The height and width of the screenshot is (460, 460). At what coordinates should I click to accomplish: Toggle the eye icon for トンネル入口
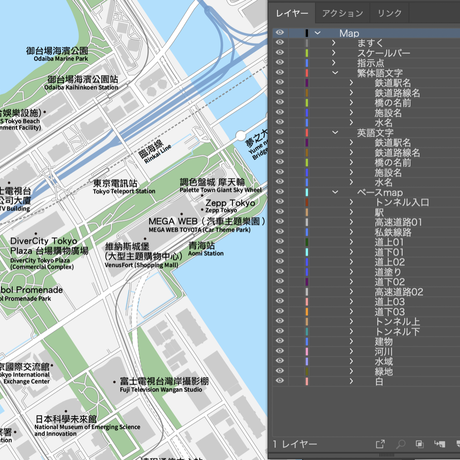(x=280, y=202)
